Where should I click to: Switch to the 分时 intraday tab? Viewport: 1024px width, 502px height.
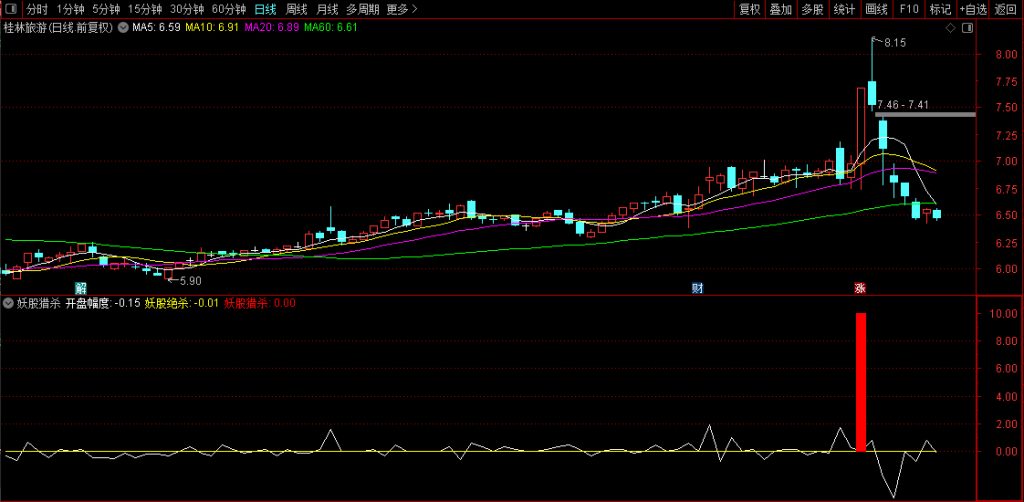coord(37,9)
